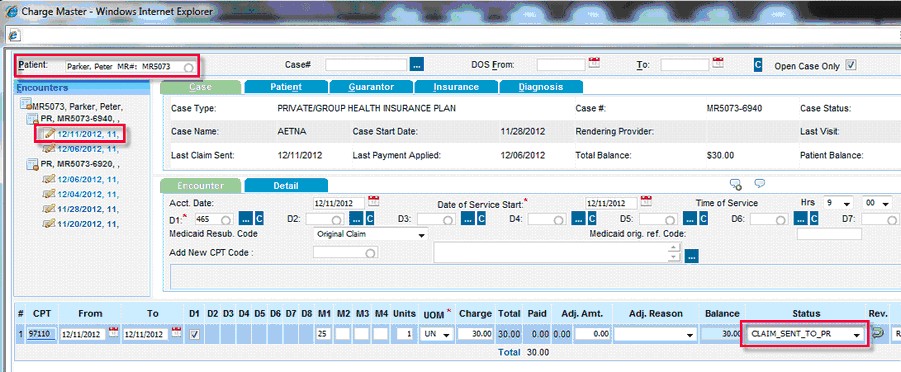This screenshot has height=372, width=901.
Task: Click the add-comment bubble icon above Time of Service
Action: click(736, 184)
